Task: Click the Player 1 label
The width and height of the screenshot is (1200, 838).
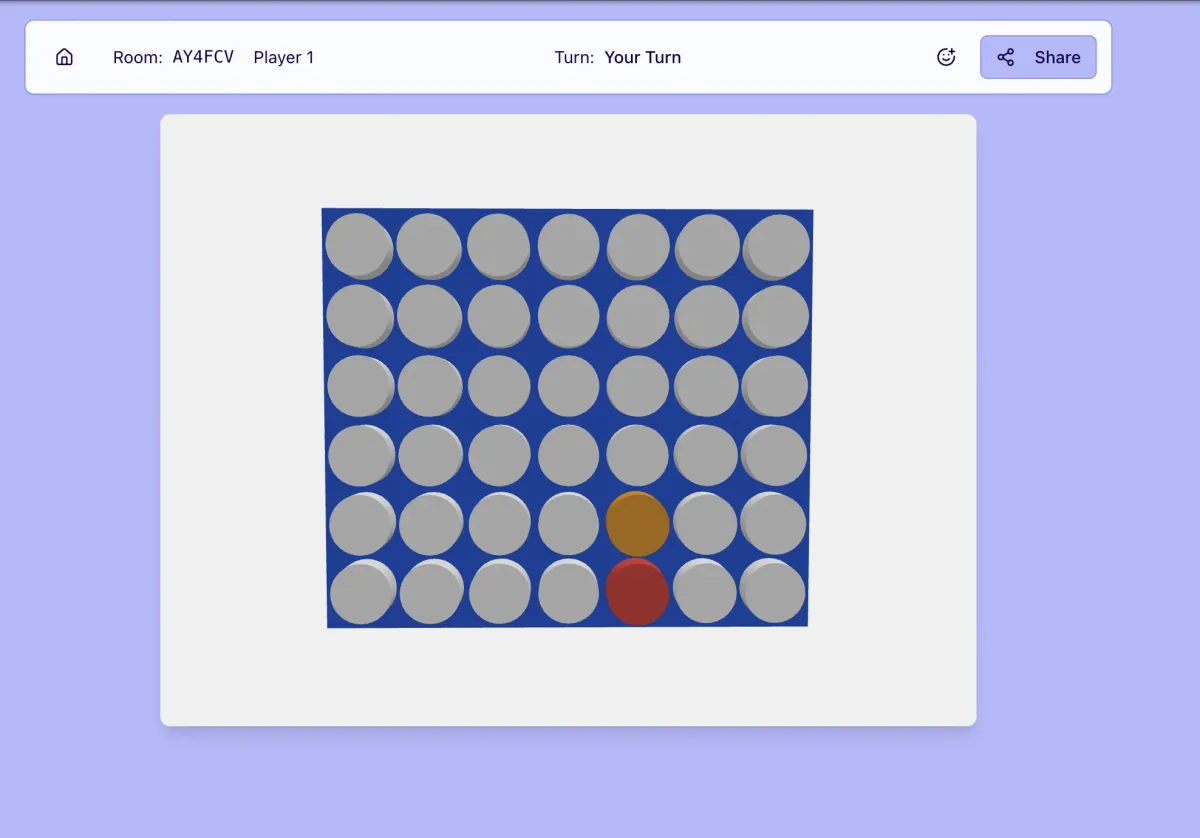Action: [x=284, y=57]
